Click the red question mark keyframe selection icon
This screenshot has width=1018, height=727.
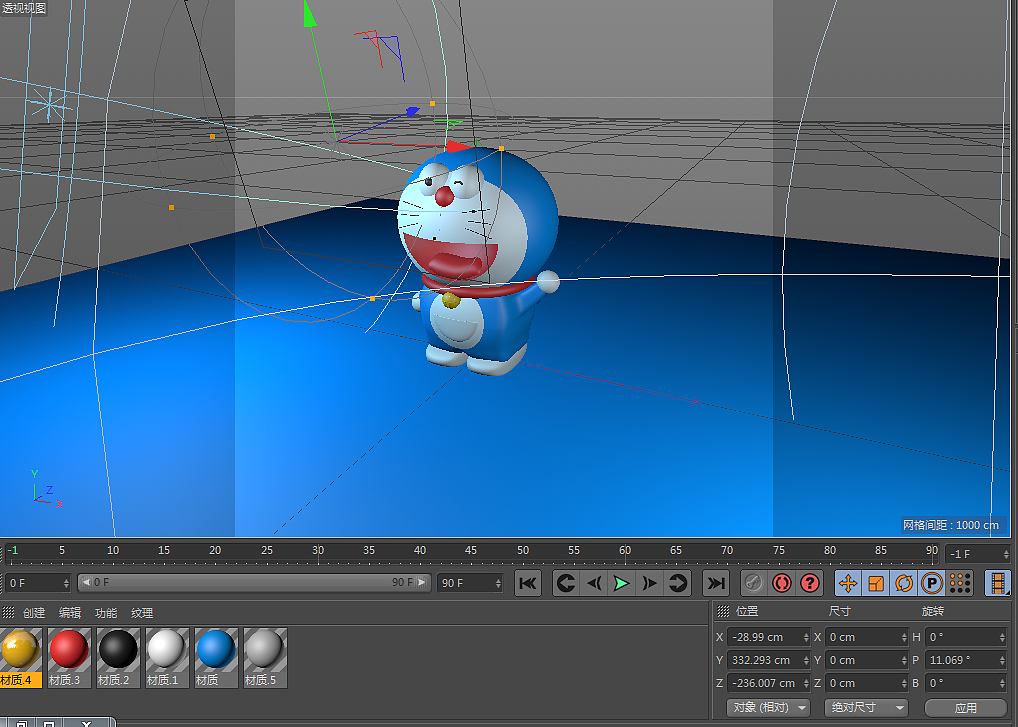(x=810, y=583)
